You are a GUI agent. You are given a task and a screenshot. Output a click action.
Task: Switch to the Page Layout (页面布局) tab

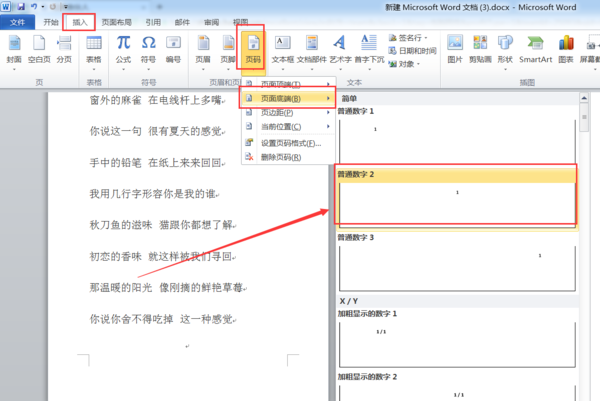coord(116,22)
